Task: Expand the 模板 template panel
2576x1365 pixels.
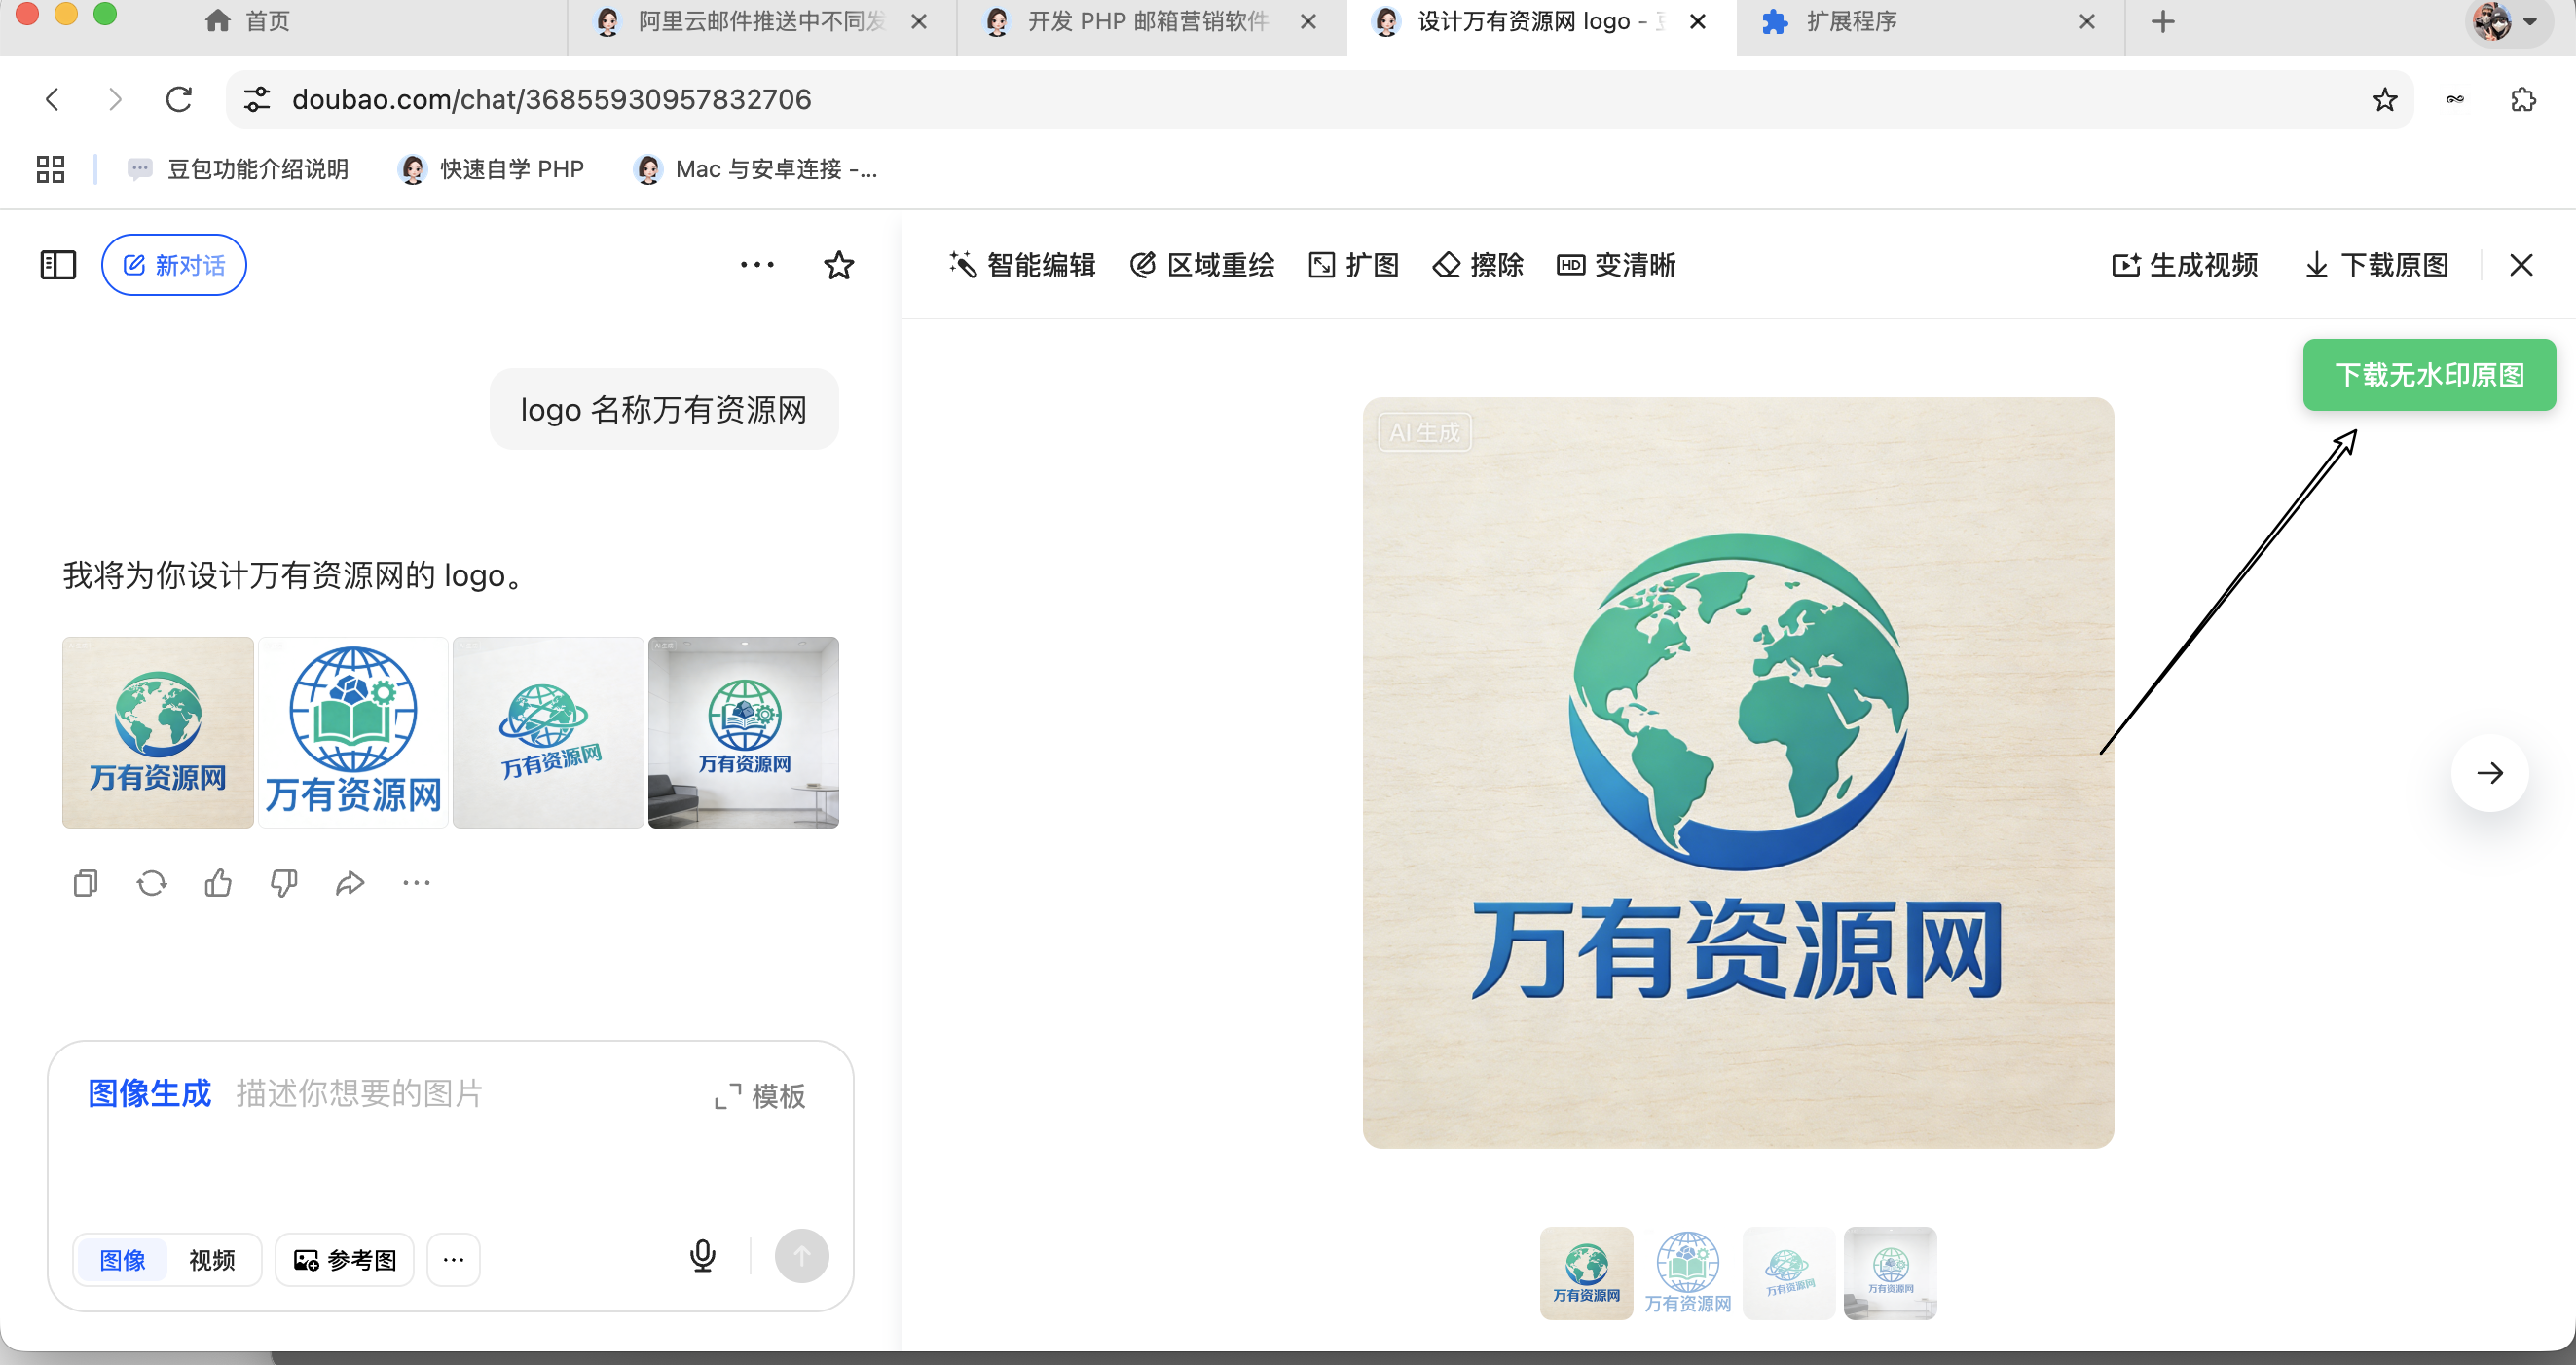Action: click(760, 1096)
